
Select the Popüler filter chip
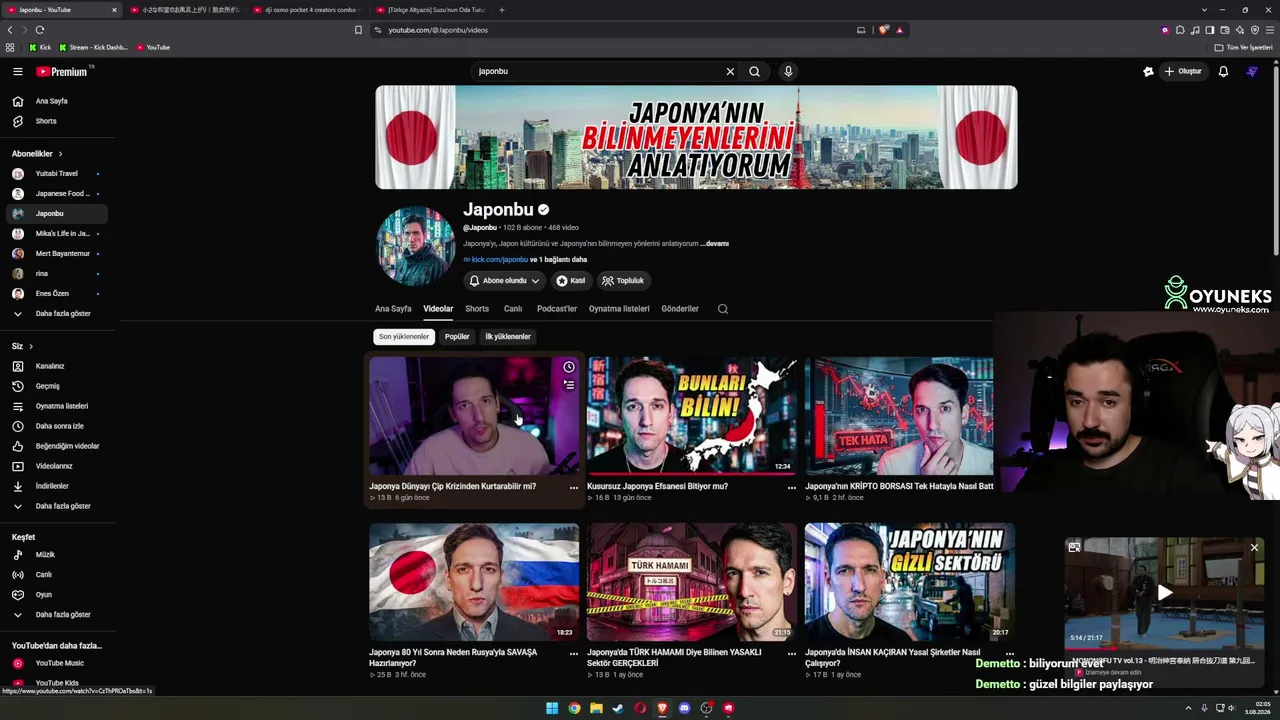click(x=457, y=337)
